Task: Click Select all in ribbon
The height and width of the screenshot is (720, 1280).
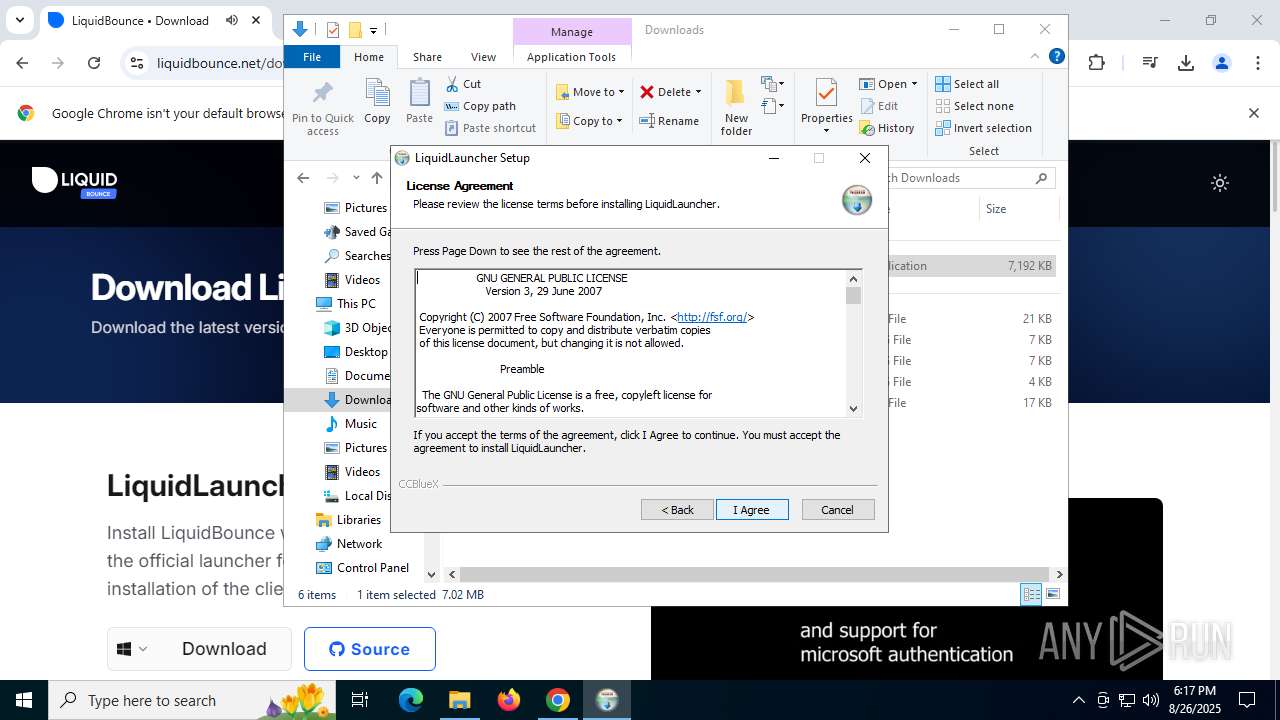Action: pyautogui.click(x=967, y=84)
